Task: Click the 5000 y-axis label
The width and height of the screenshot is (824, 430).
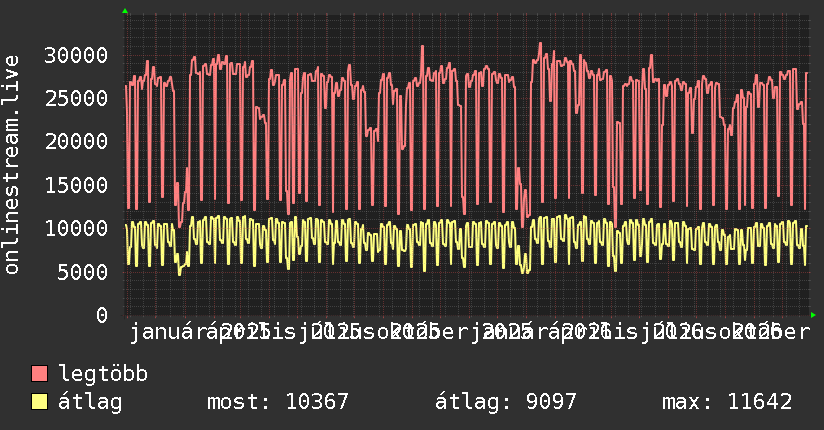Action: (83, 272)
